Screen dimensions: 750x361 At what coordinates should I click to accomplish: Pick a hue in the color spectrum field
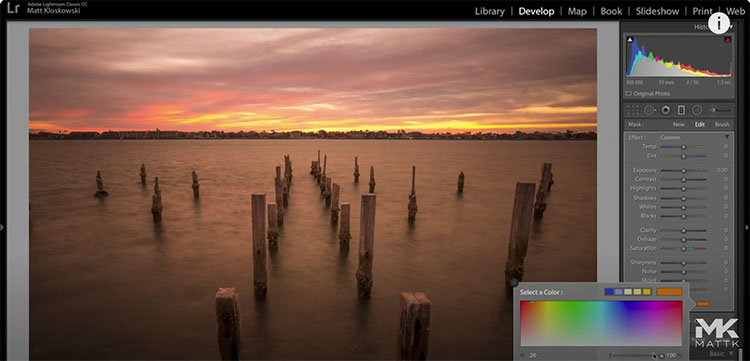[601, 323]
